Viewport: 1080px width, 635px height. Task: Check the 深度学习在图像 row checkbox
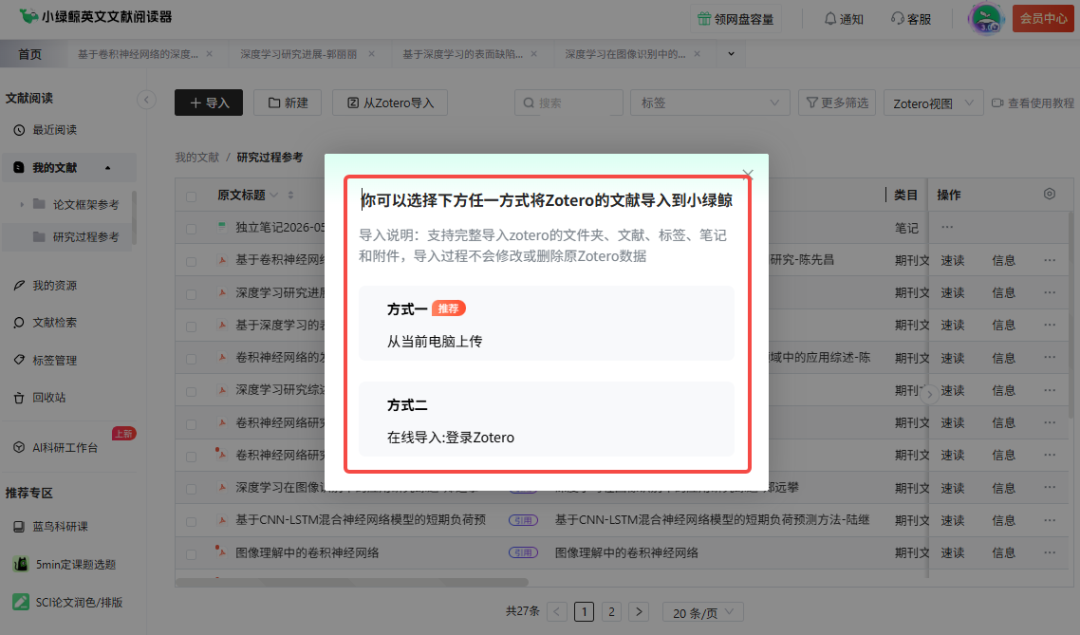191,489
